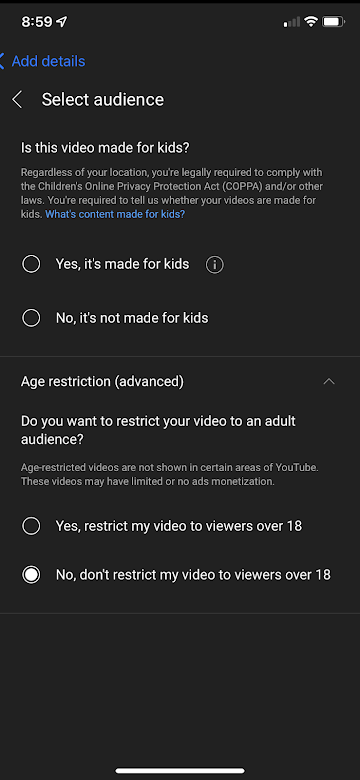The image size is (360, 780).
Task: Open info icon next to made for kids
Action: tap(215, 265)
